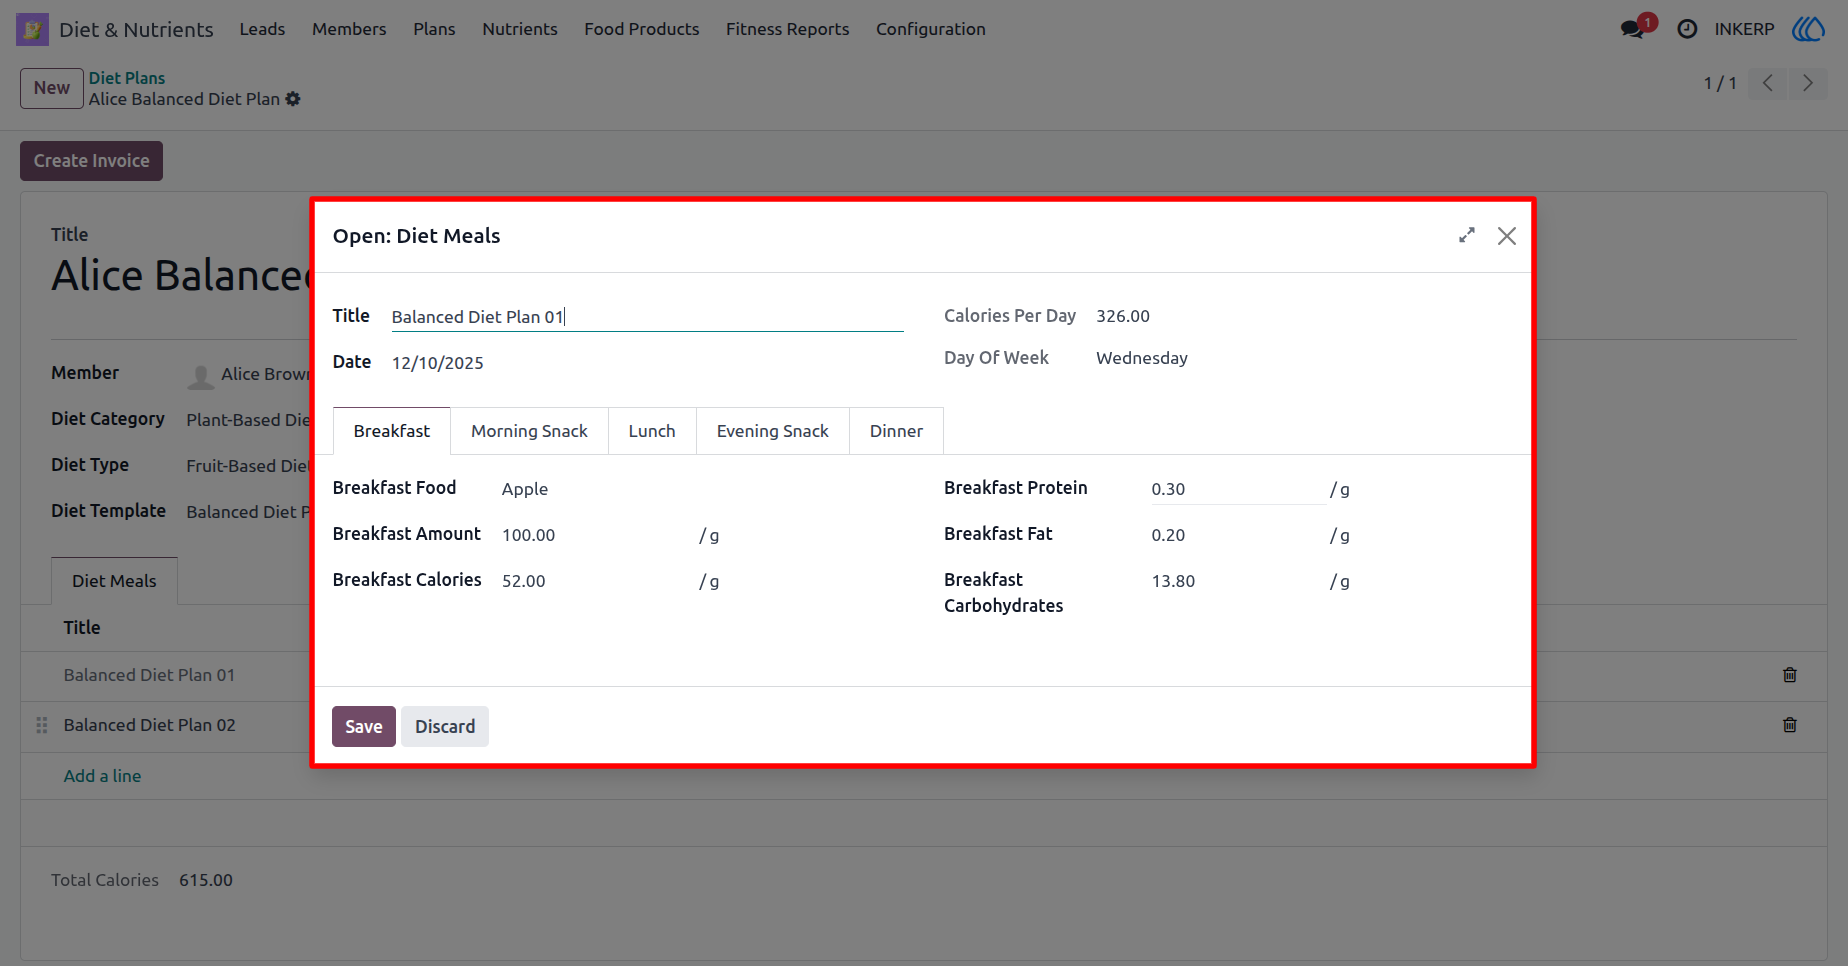The image size is (1848, 966).
Task: Open the activities clock icon
Action: point(1687,29)
